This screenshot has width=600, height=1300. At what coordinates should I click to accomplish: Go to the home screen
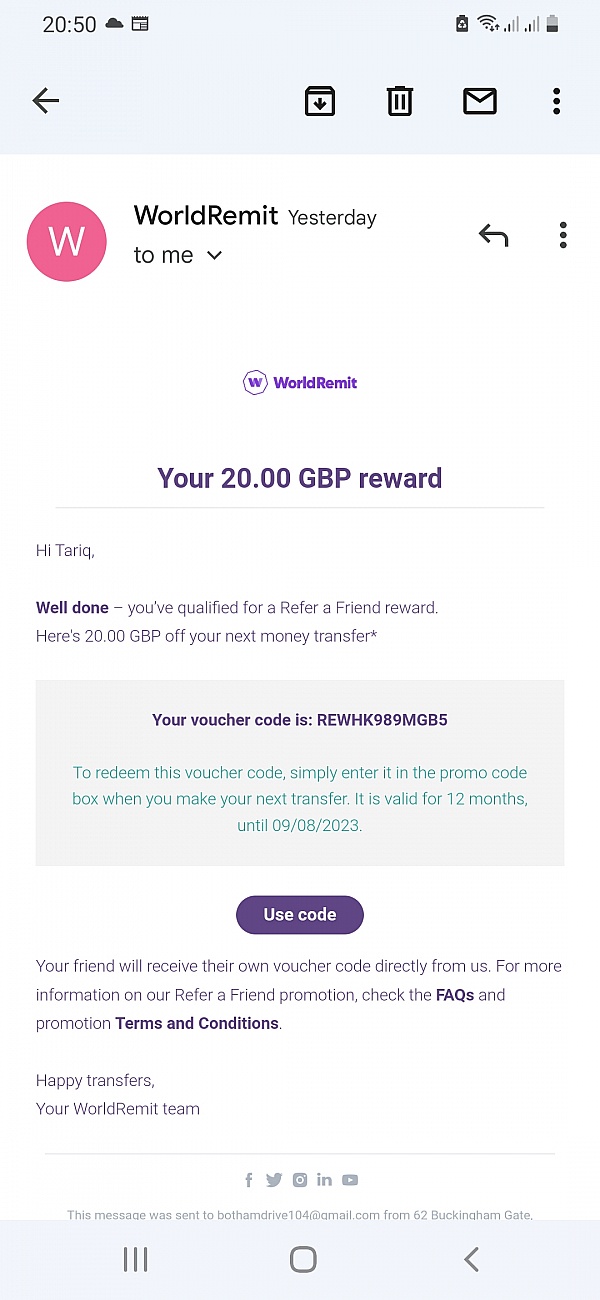[x=303, y=1259]
